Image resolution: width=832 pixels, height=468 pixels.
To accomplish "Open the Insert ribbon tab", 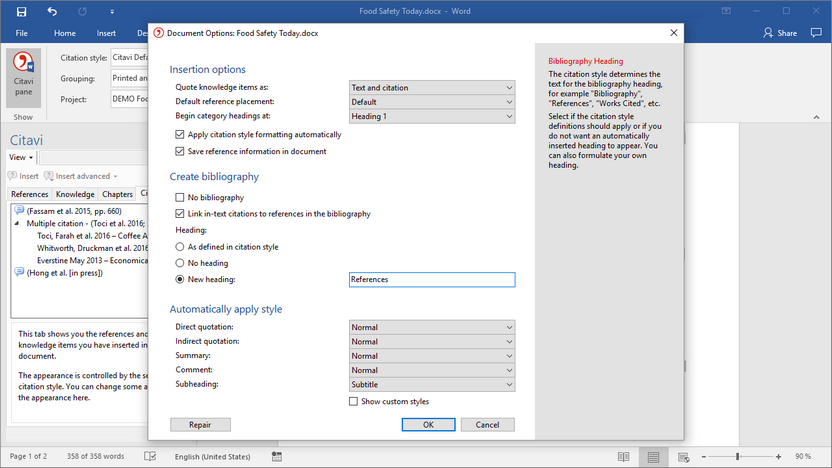I will click(106, 33).
